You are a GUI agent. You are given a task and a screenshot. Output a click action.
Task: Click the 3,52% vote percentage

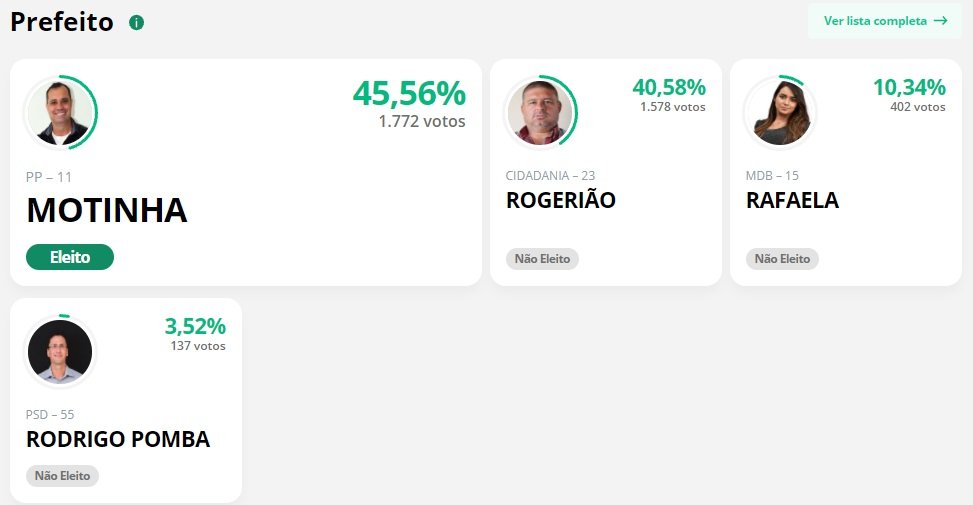tap(195, 326)
